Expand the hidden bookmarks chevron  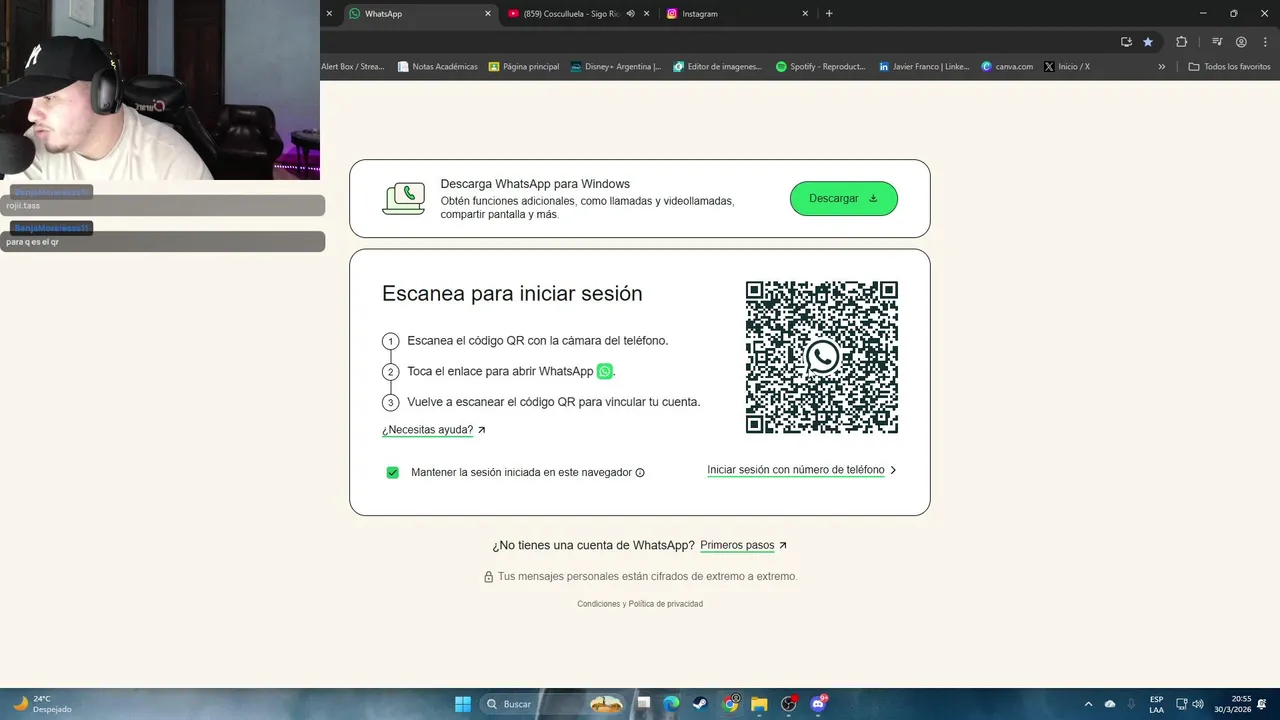tap(1162, 67)
